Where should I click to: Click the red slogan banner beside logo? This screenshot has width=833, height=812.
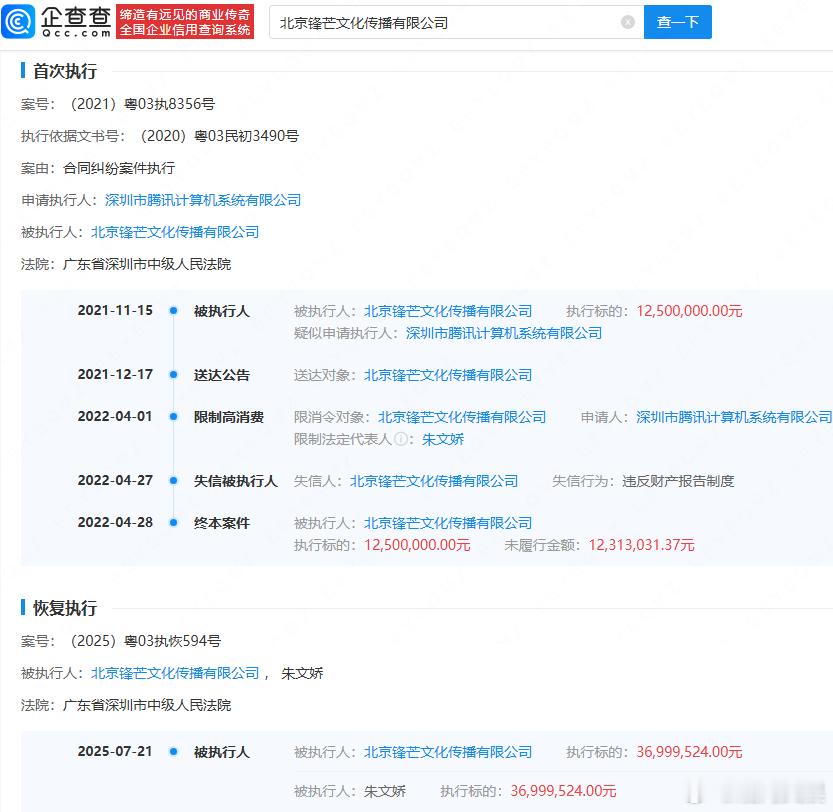(x=185, y=22)
